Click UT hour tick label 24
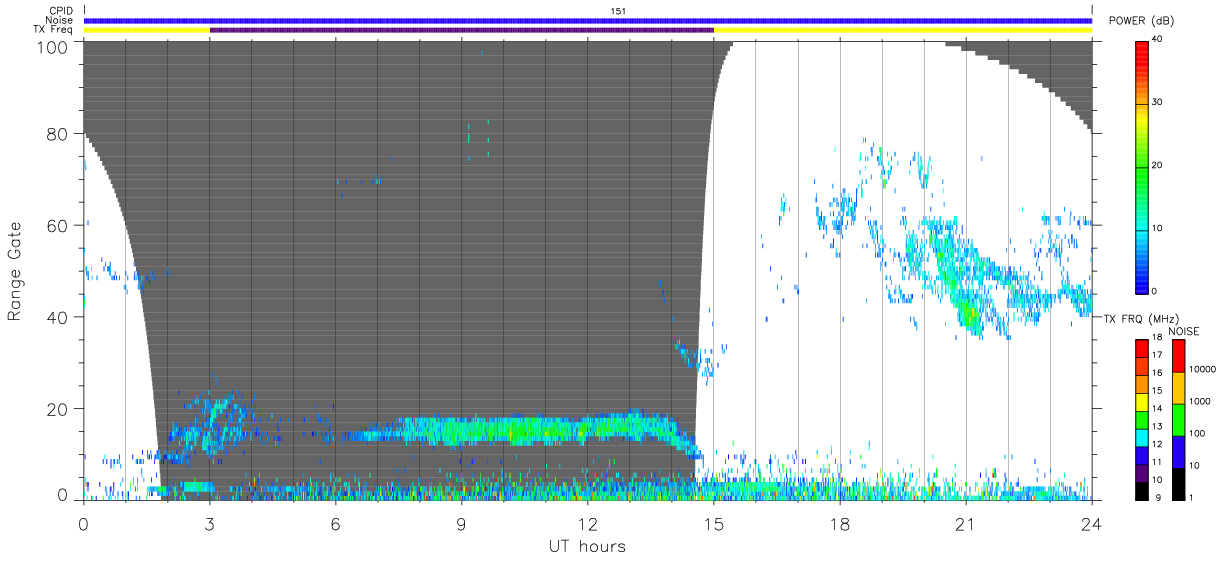 point(1092,523)
